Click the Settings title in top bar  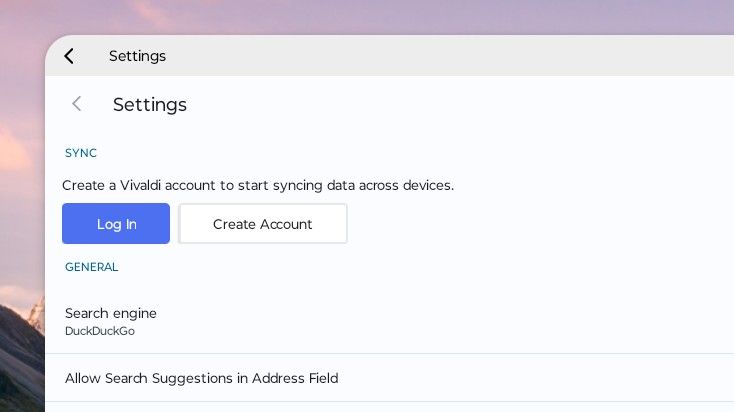(x=137, y=56)
